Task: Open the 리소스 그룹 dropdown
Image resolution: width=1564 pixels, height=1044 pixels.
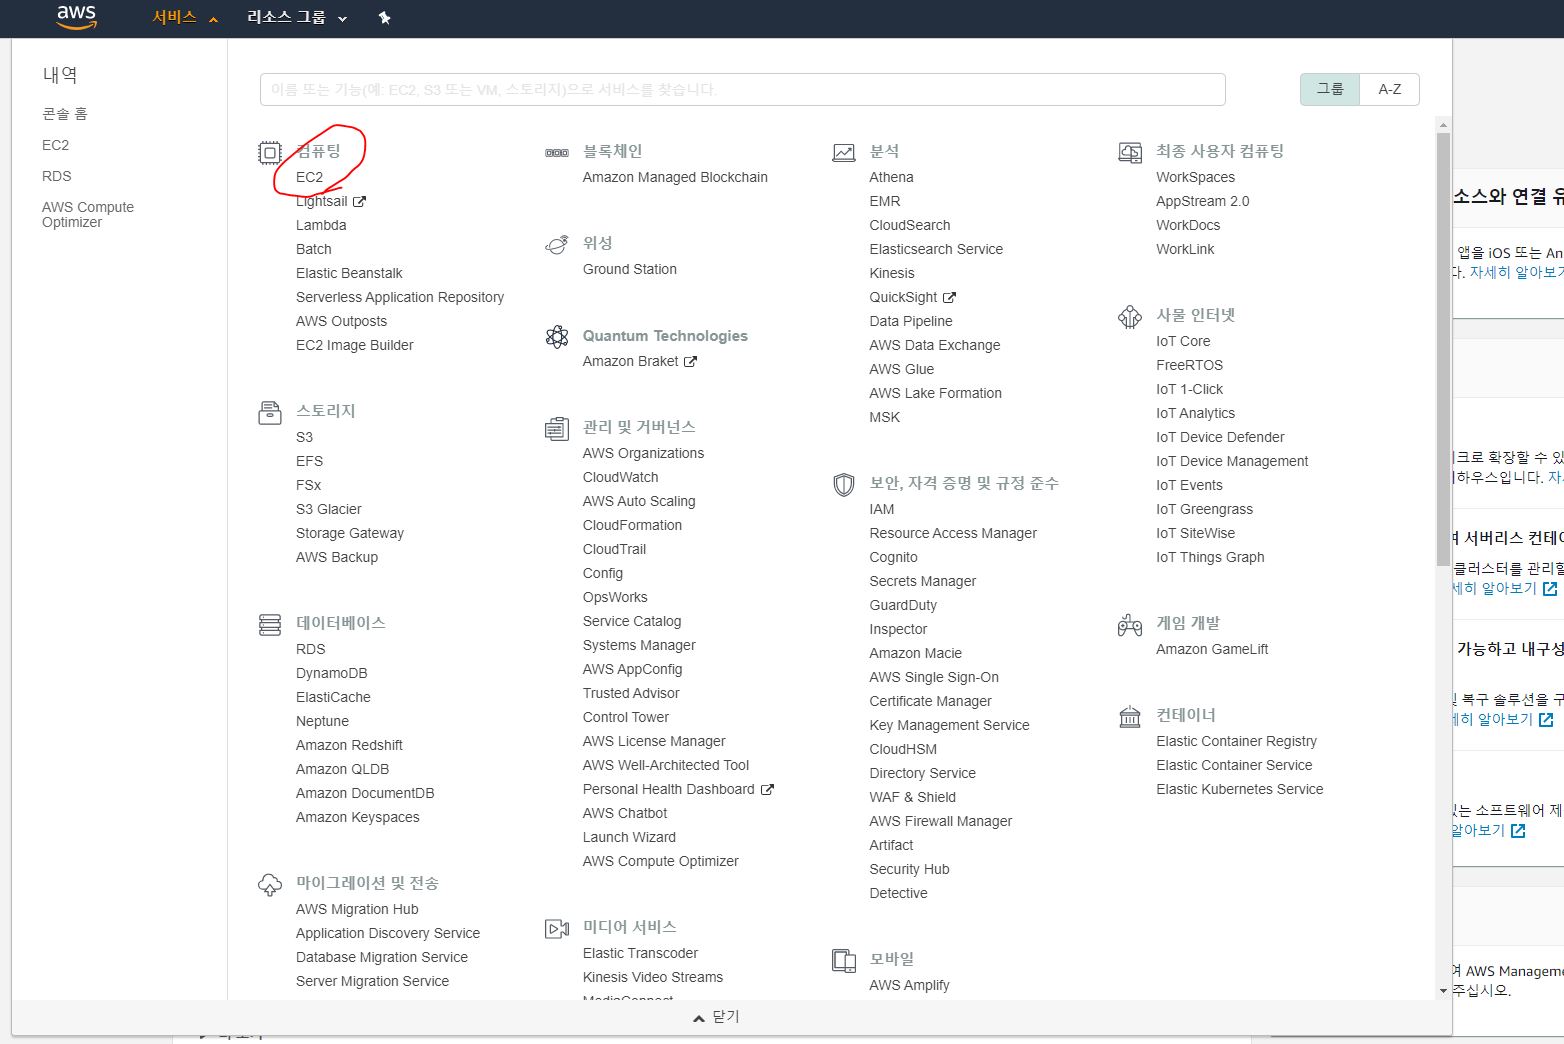Action: click(297, 18)
